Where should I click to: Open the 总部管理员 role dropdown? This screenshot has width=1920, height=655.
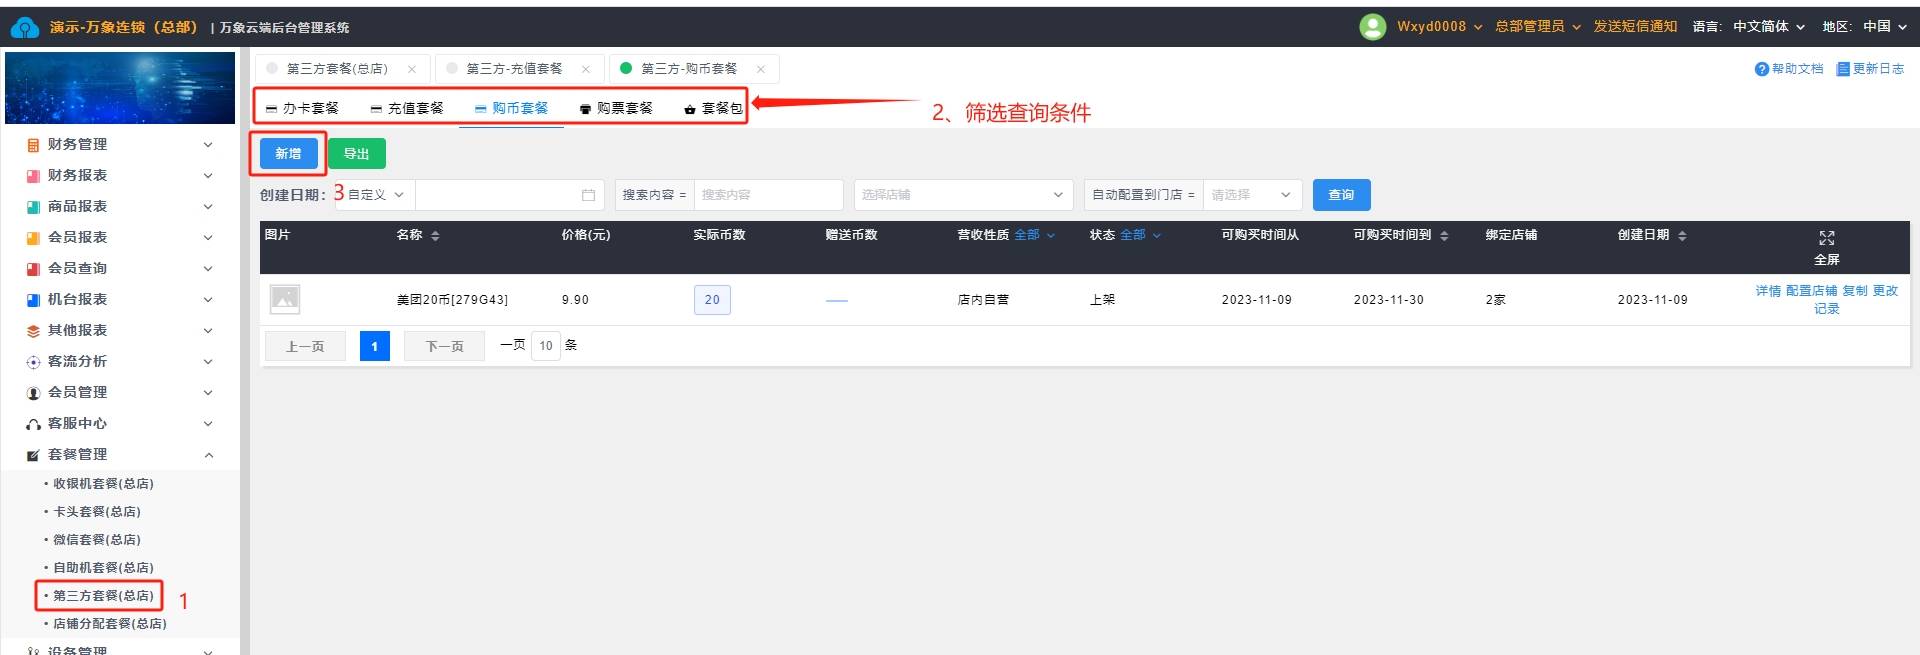(x=1538, y=27)
